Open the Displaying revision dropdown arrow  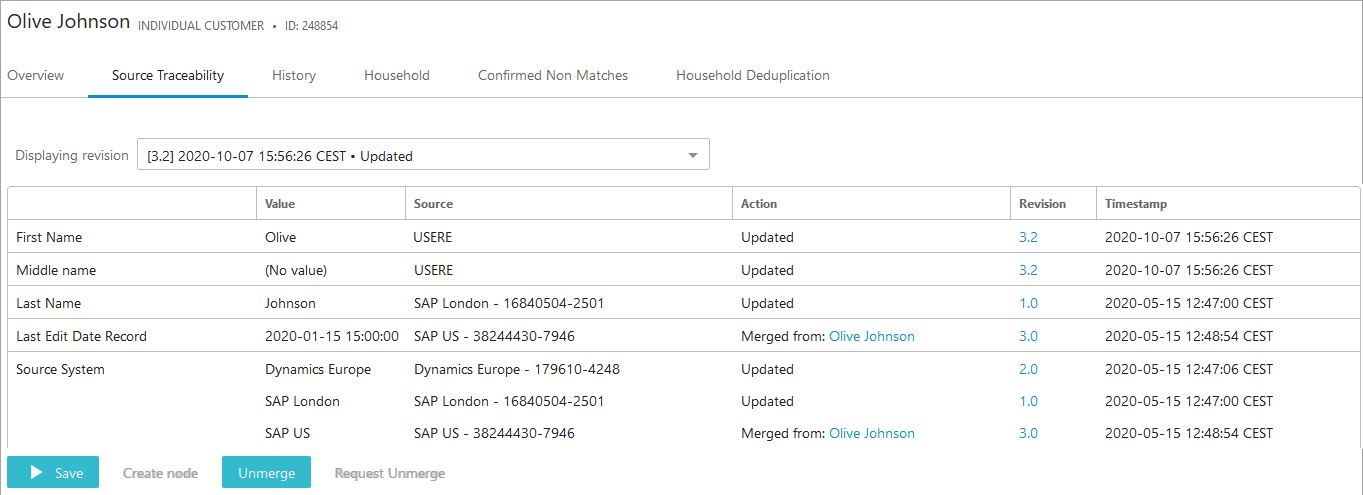(x=692, y=156)
